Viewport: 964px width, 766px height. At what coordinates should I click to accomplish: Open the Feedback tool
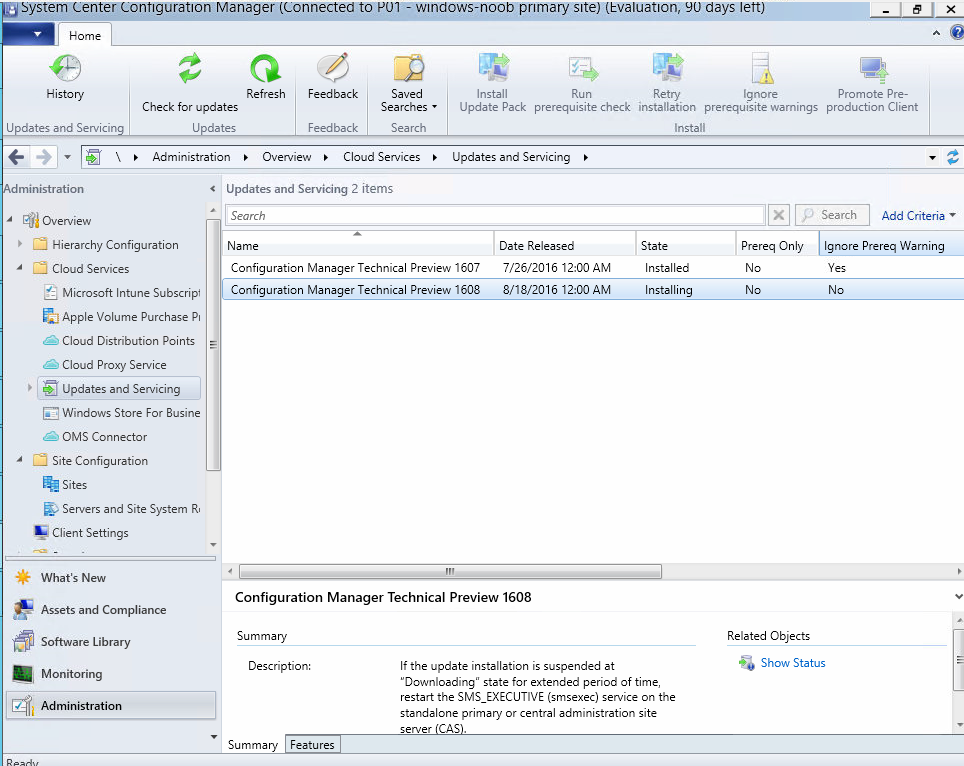coord(333,77)
